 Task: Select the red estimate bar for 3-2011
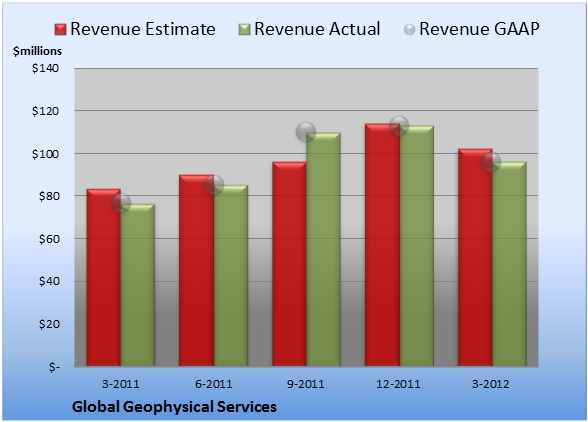coord(104,278)
